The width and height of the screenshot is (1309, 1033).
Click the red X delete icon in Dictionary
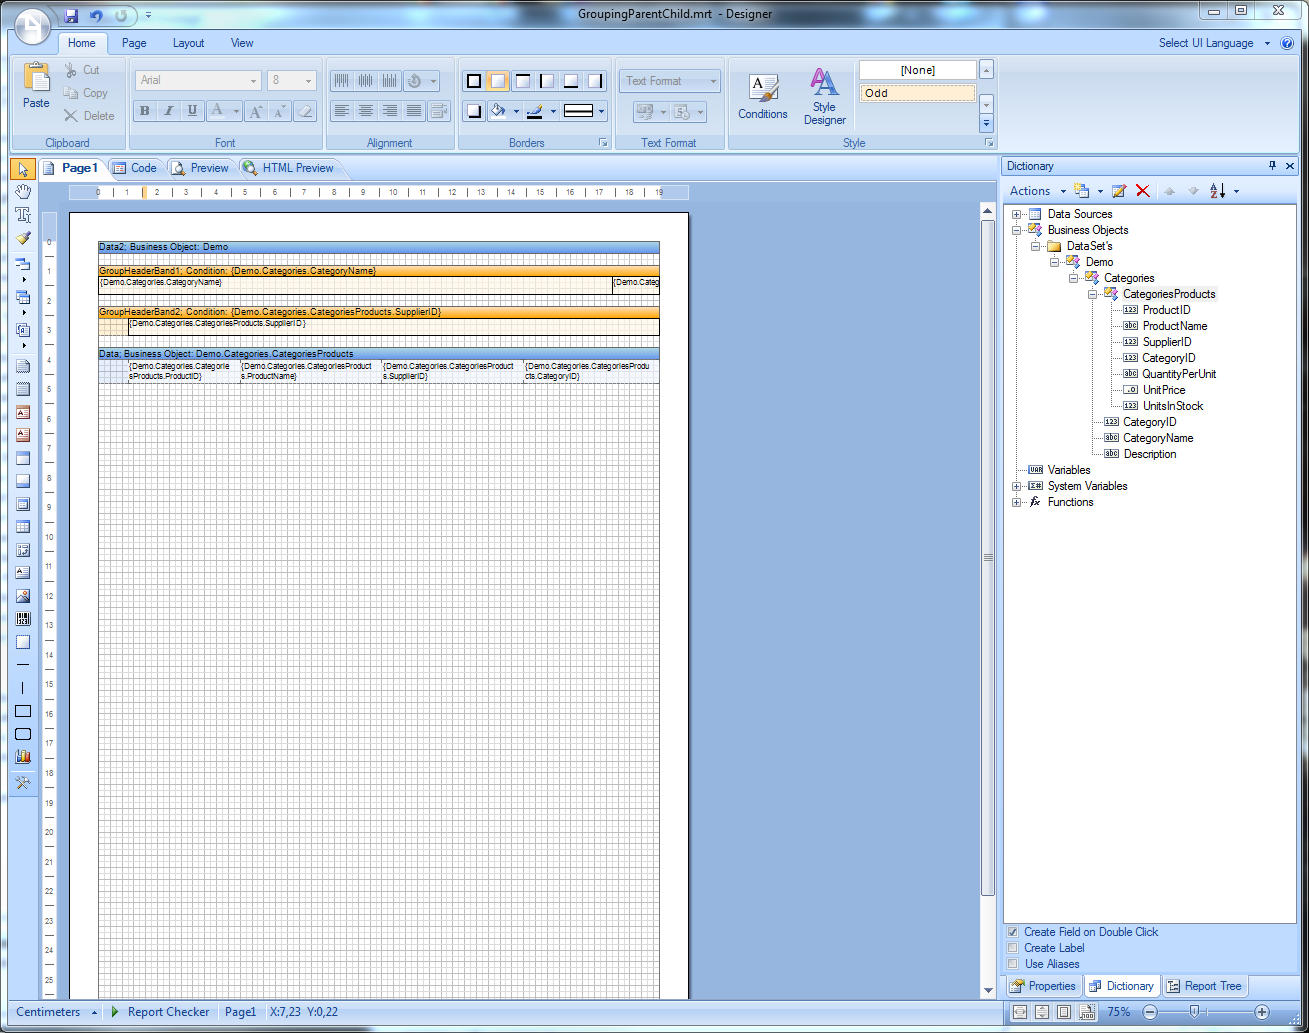[x=1143, y=191]
